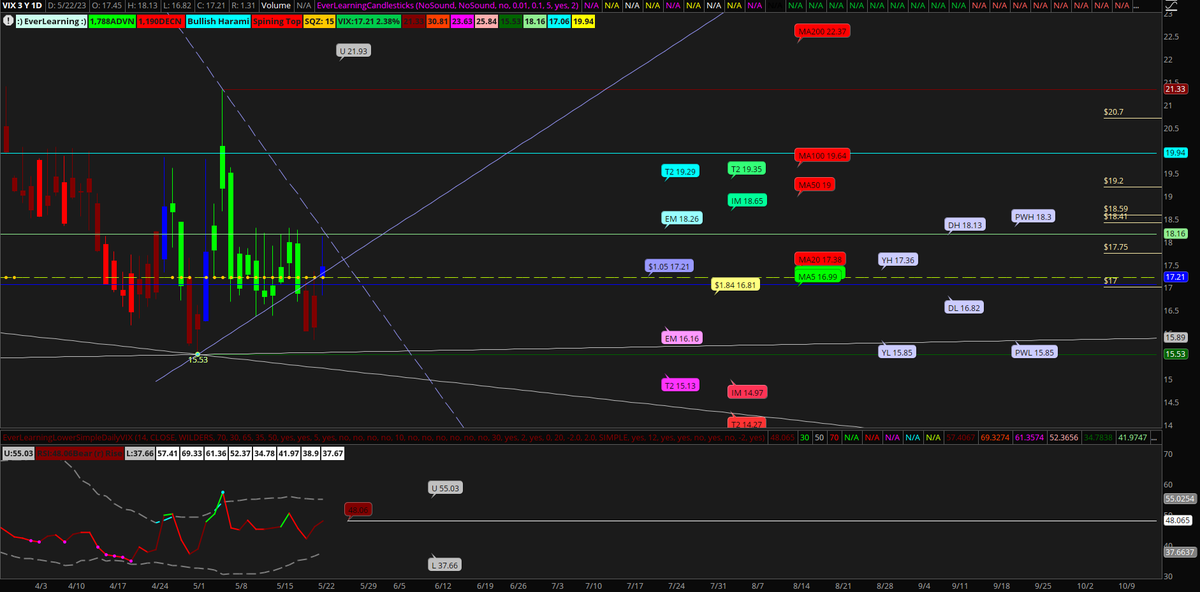Click the U 55.03 lower-panel bubble
This screenshot has height=592, width=1200.
[445, 488]
